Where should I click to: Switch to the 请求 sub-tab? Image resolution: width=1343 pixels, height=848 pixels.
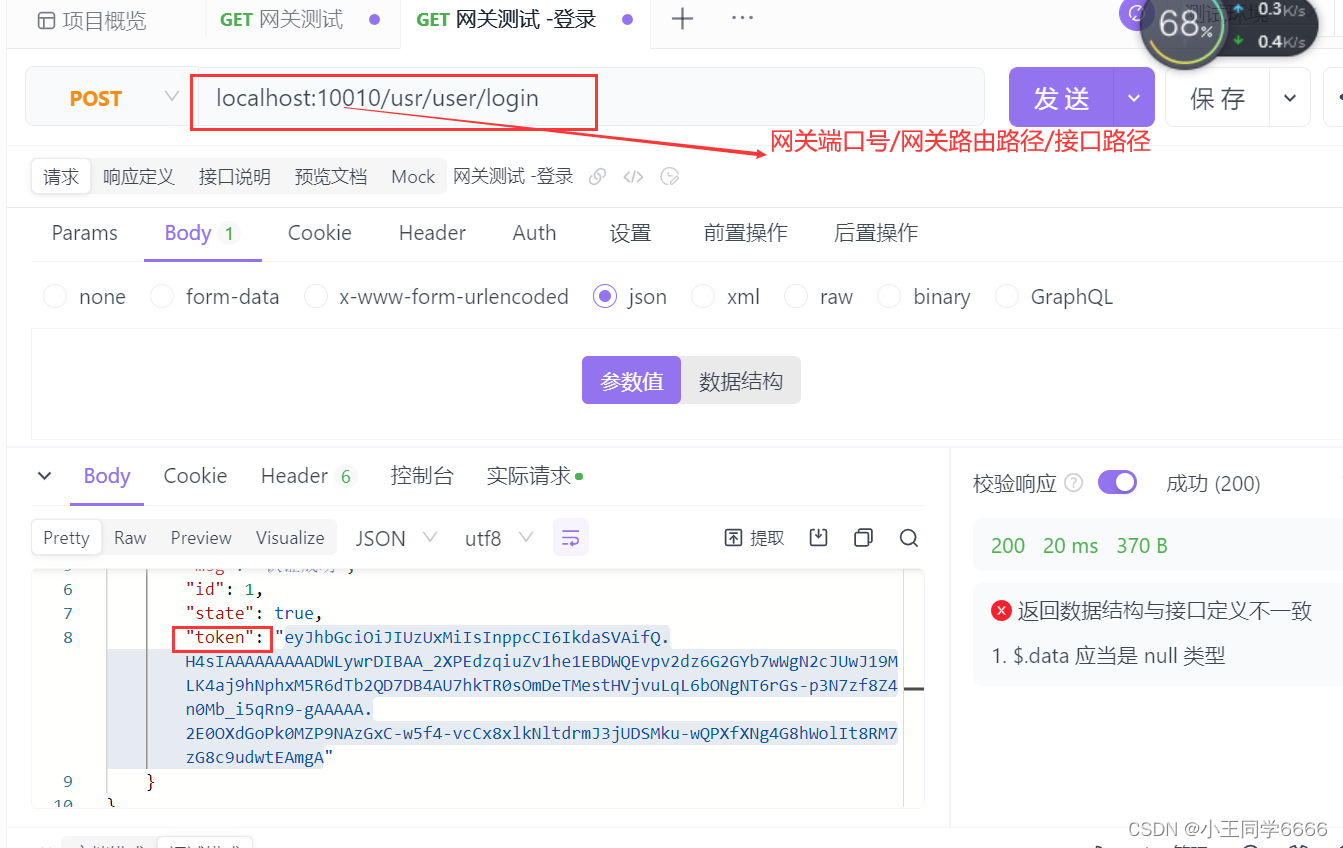coord(61,176)
